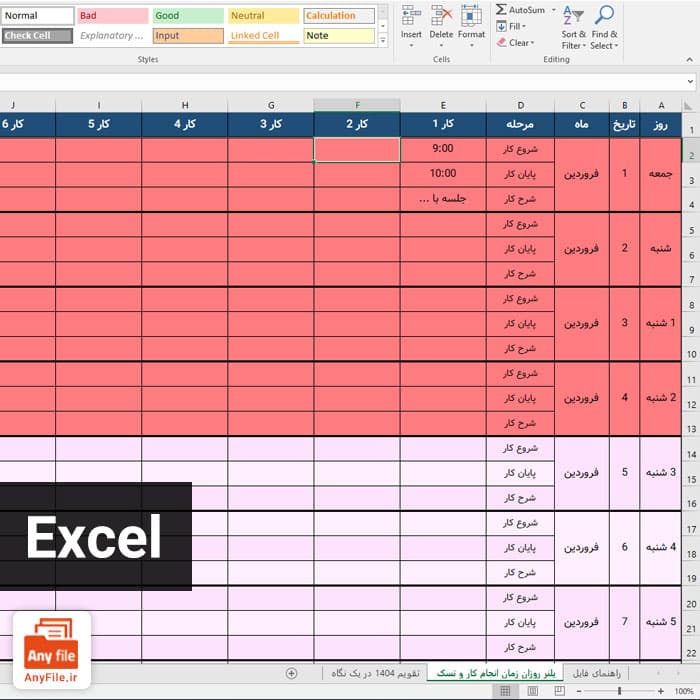Add a new sheet with plus icon
700x700 pixels.
[292, 673]
